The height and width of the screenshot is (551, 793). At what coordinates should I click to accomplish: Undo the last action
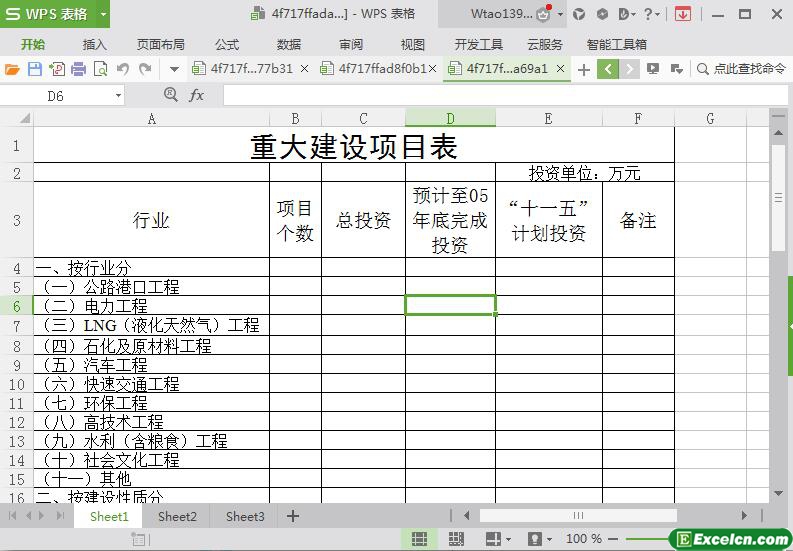[x=122, y=69]
